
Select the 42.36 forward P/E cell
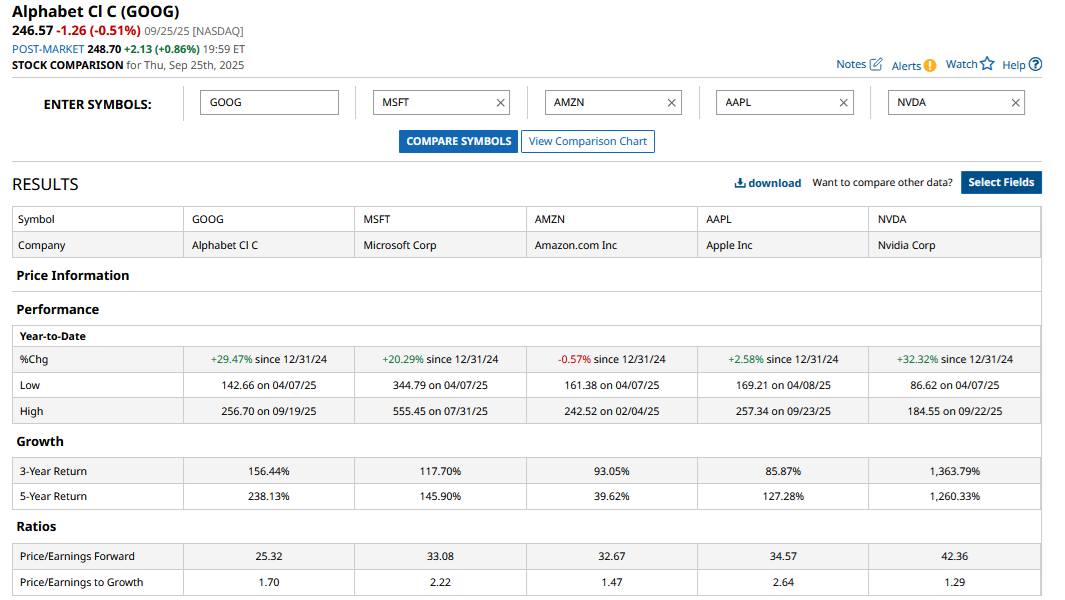click(x=955, y=556)
